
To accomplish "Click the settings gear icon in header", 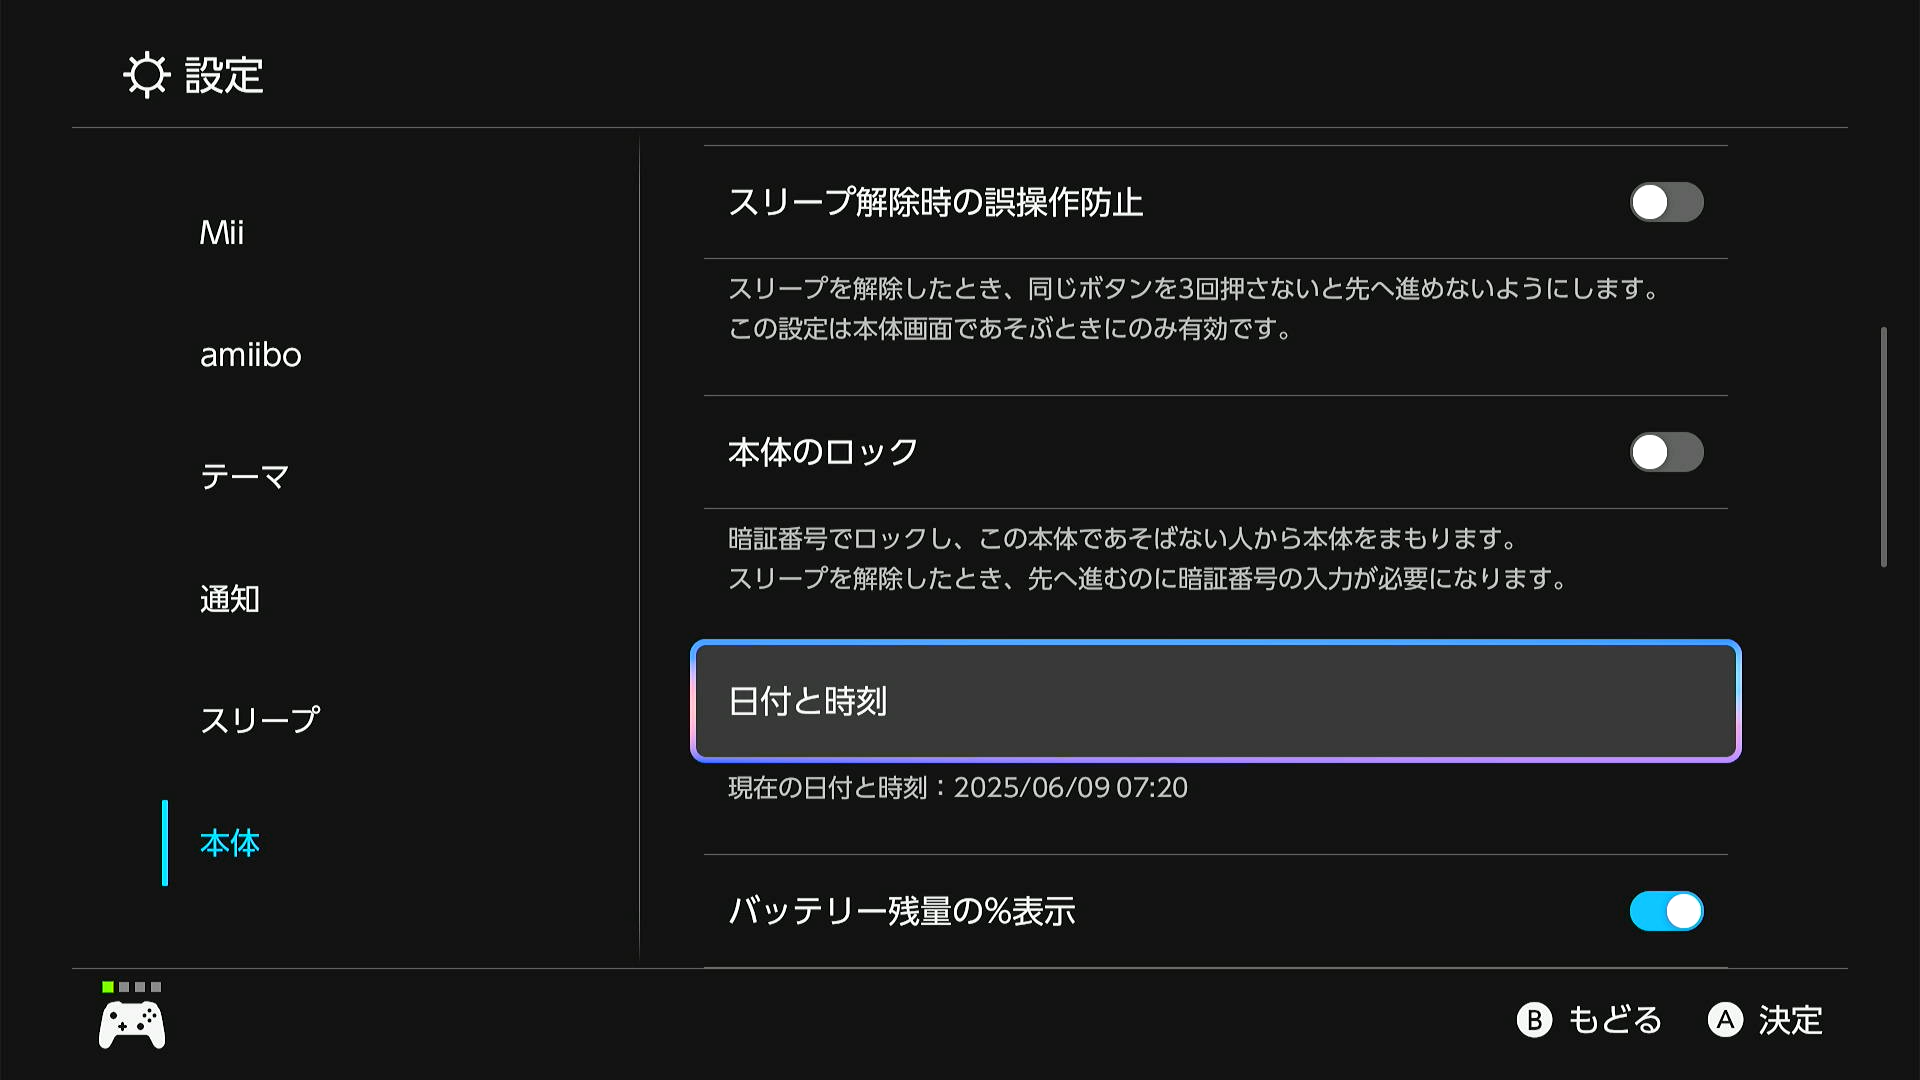I will click(146, 75).
